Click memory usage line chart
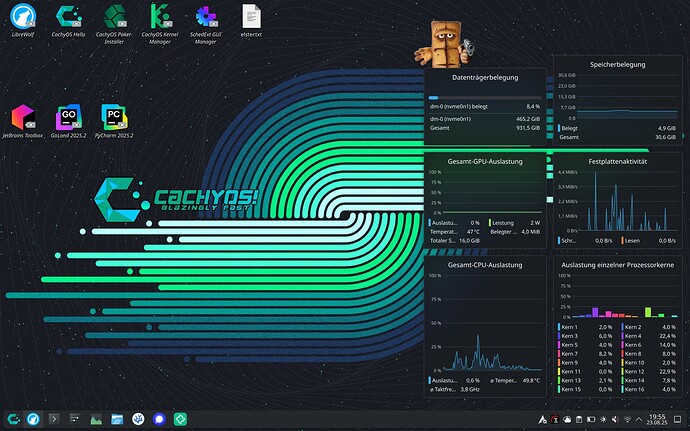 pyautogui.click(x=627, y=97)
